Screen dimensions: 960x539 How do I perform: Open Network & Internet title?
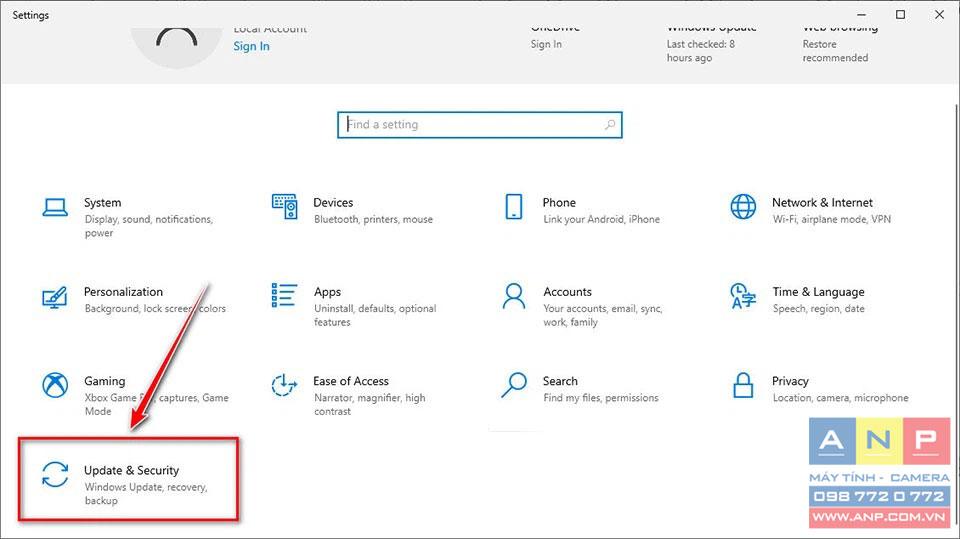(x=822, y=203)
